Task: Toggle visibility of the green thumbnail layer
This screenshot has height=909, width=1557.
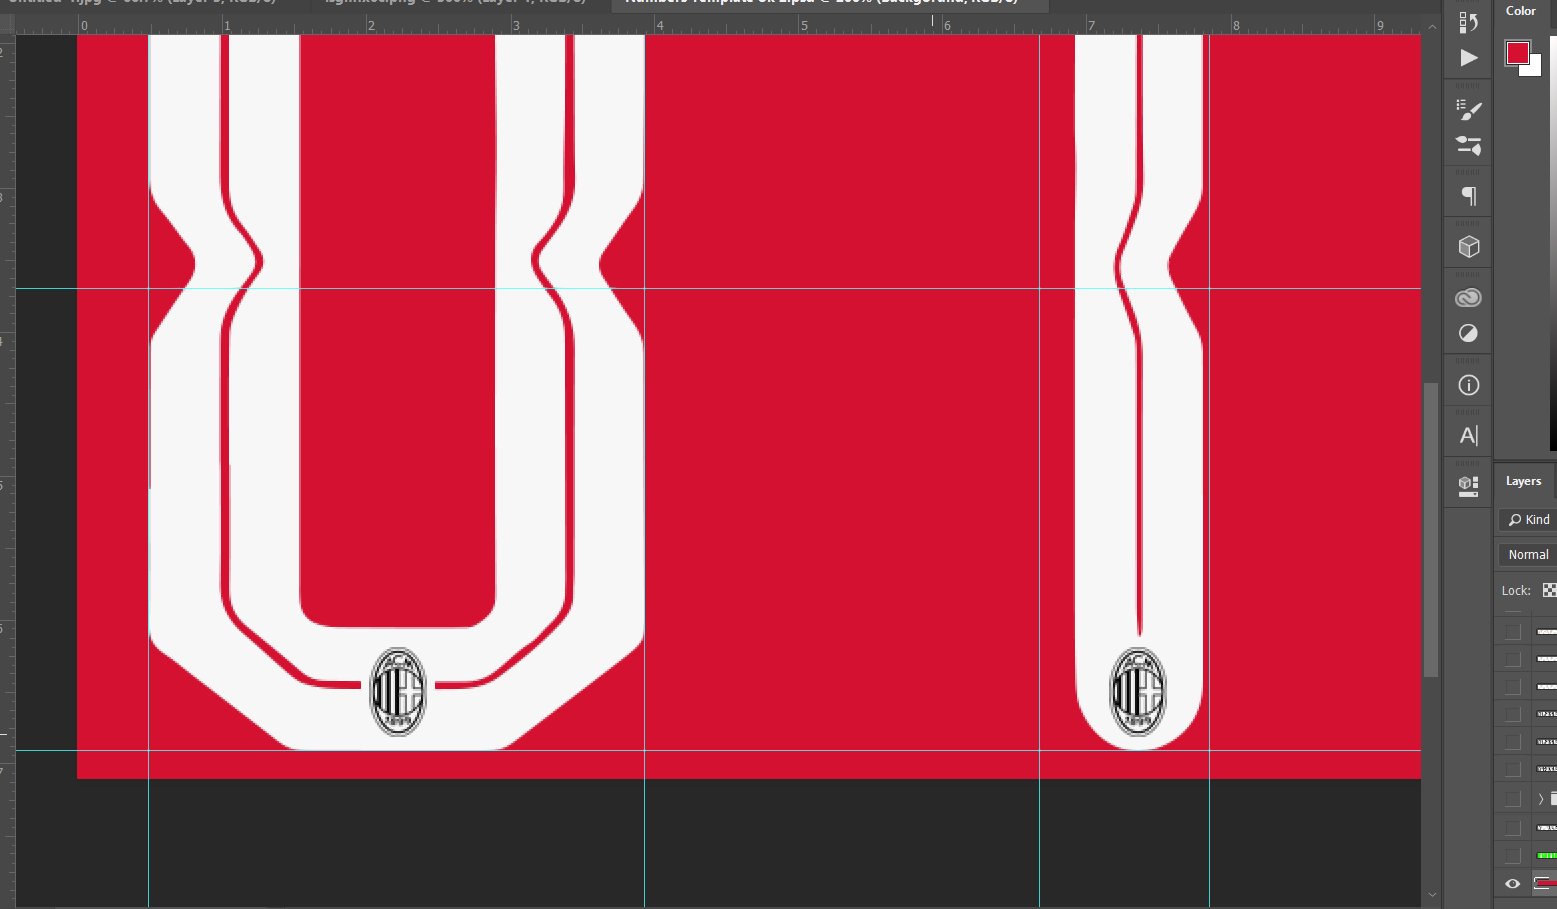Action: [1513, 856]
